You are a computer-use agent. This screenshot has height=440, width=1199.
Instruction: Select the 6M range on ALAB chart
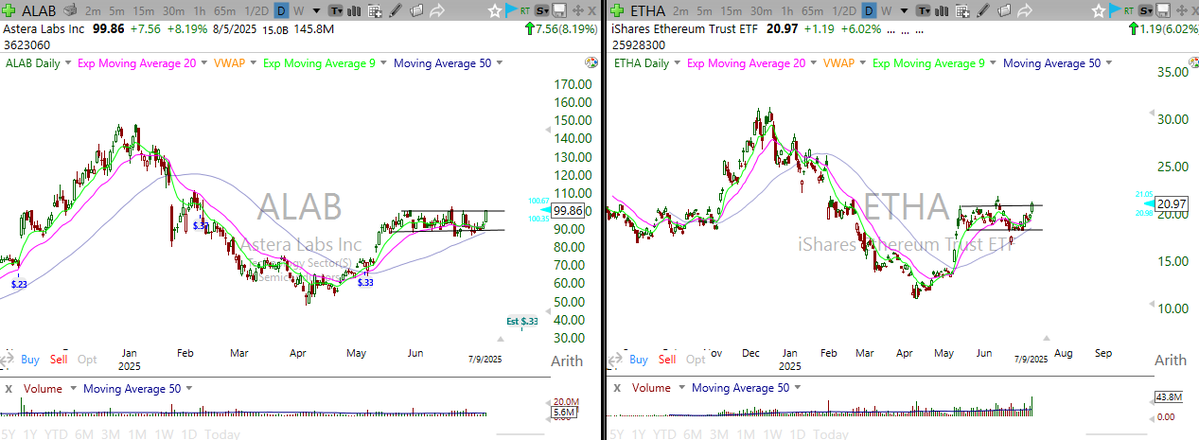coord(84,434)
